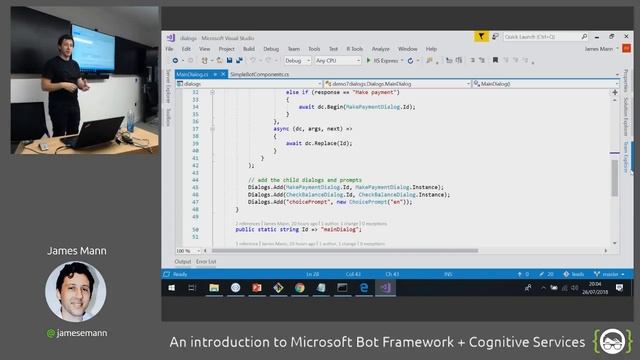This screenshot has height=360, width=640.
Task: Open the James Mann account dropdown
Action: (x=601, y=49)
